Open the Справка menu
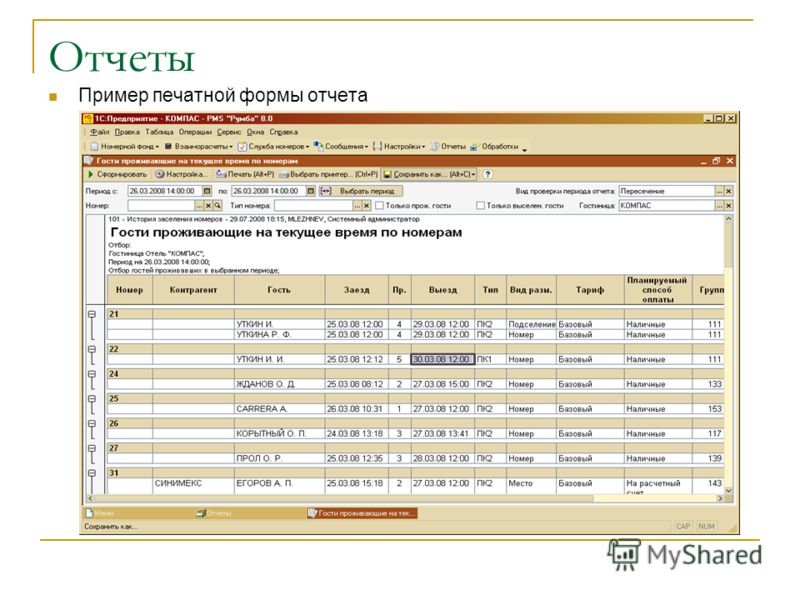This screenshot has height=600, width=800. tap(283, 132)
